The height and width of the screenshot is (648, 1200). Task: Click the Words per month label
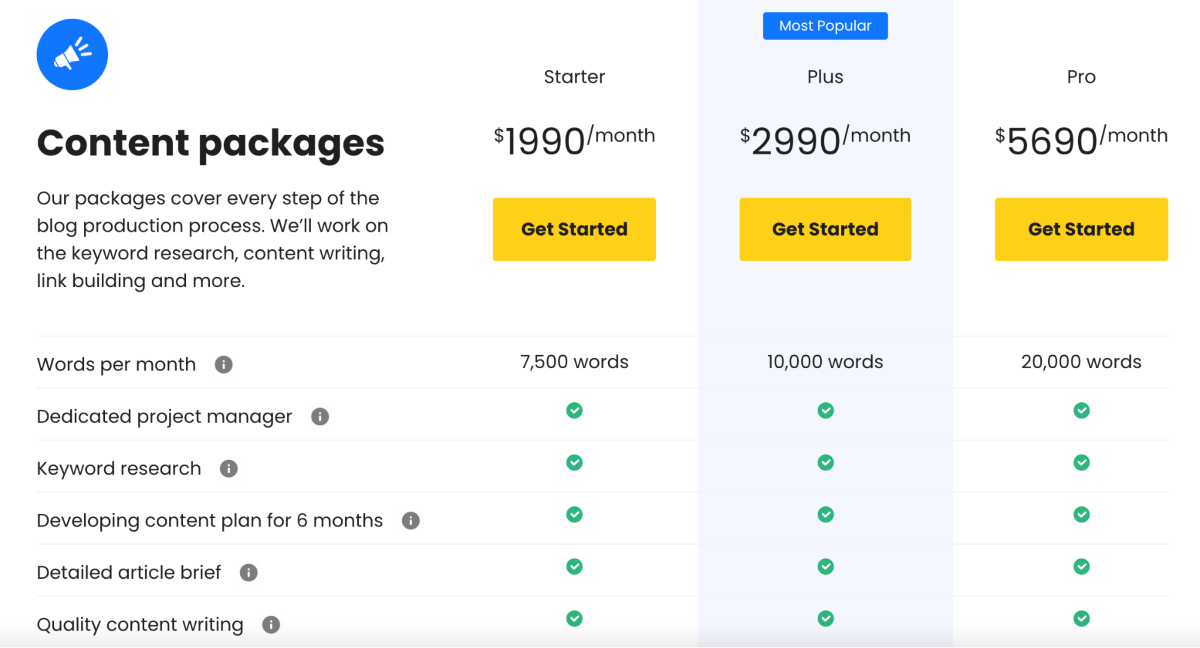tap(116, 364)
